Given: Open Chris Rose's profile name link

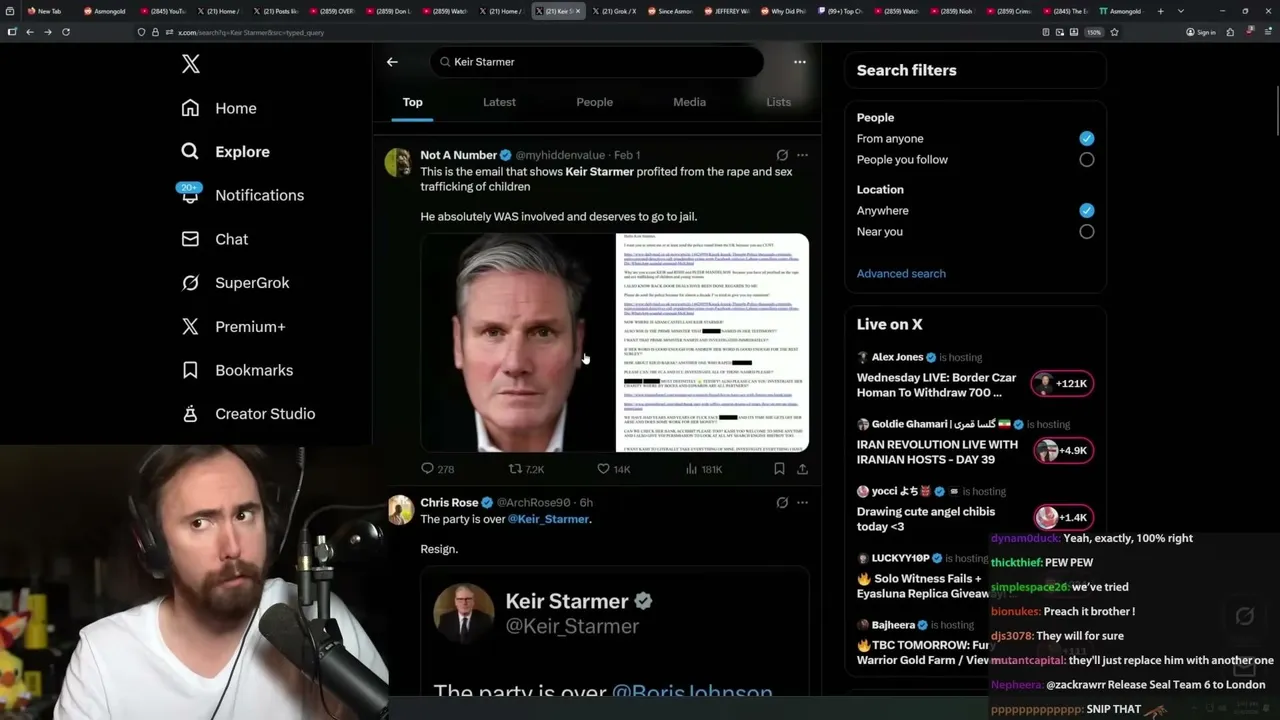Looking at the screenshot, I should pos(449,502).
